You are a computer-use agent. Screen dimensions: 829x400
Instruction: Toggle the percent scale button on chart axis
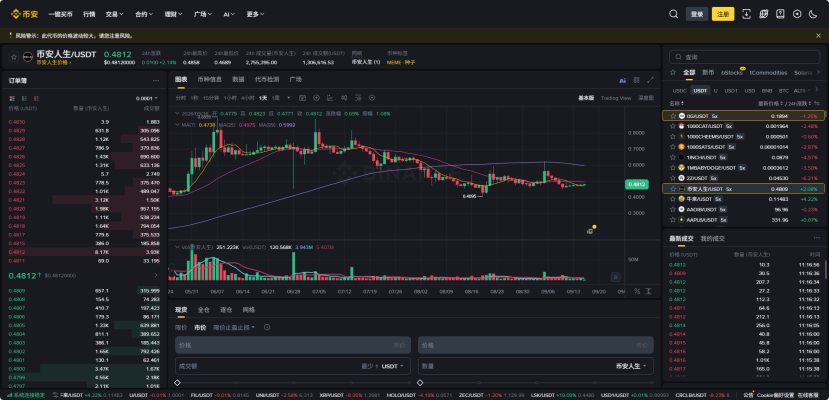pos(637,291)
